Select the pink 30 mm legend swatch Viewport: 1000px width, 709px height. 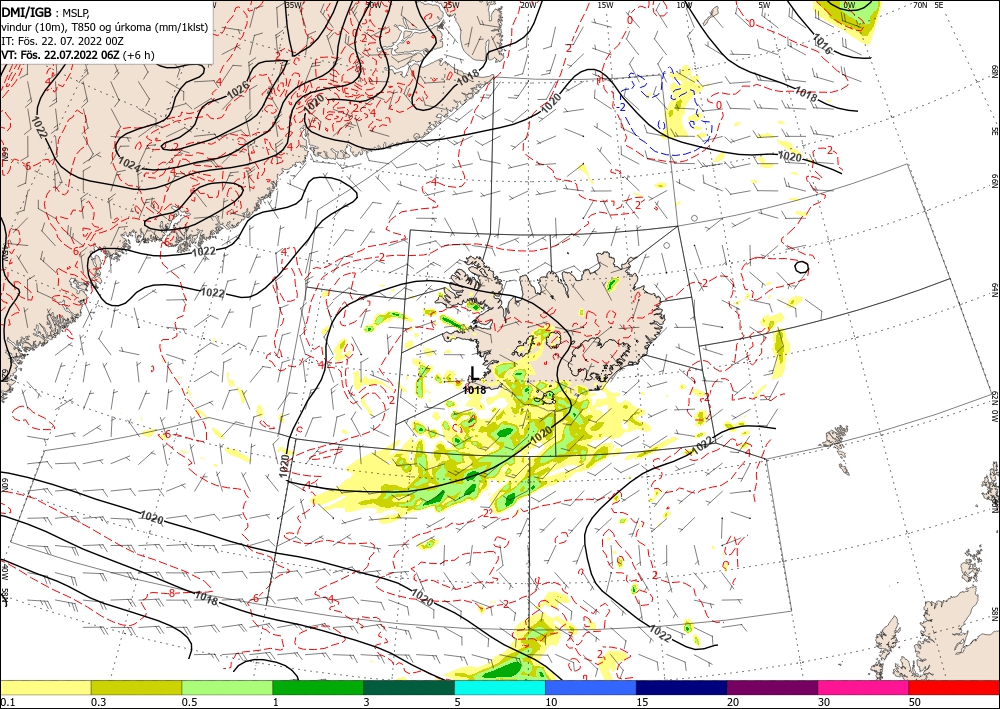coord(864,687)
